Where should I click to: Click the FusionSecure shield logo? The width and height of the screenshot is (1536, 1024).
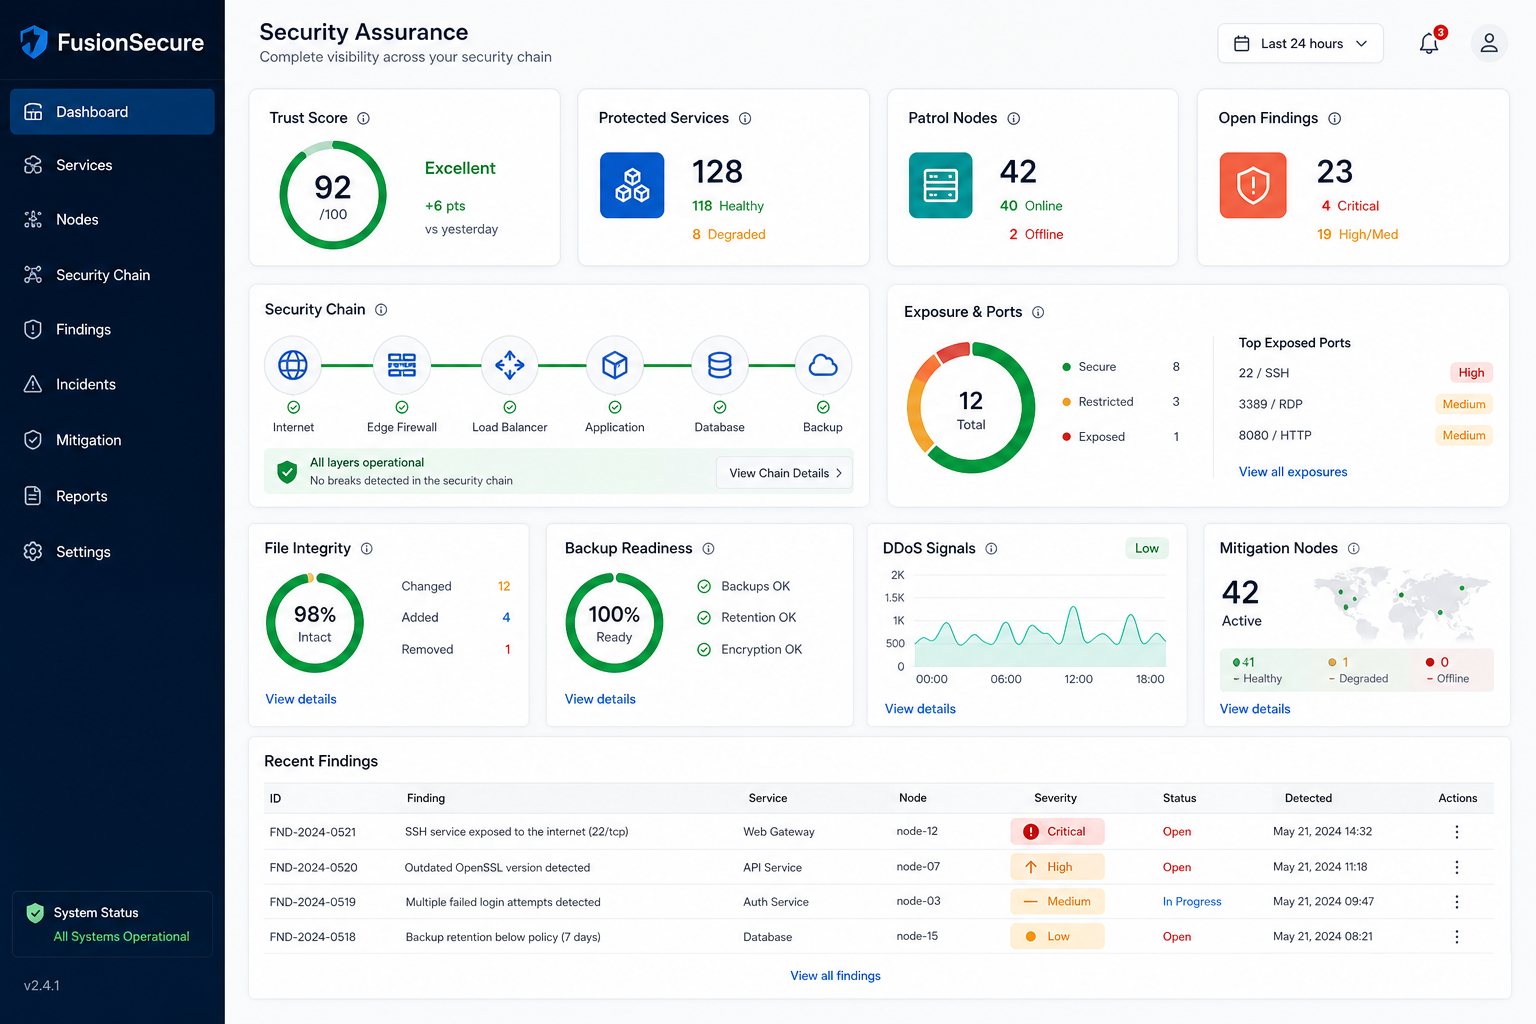coord(34,42)
